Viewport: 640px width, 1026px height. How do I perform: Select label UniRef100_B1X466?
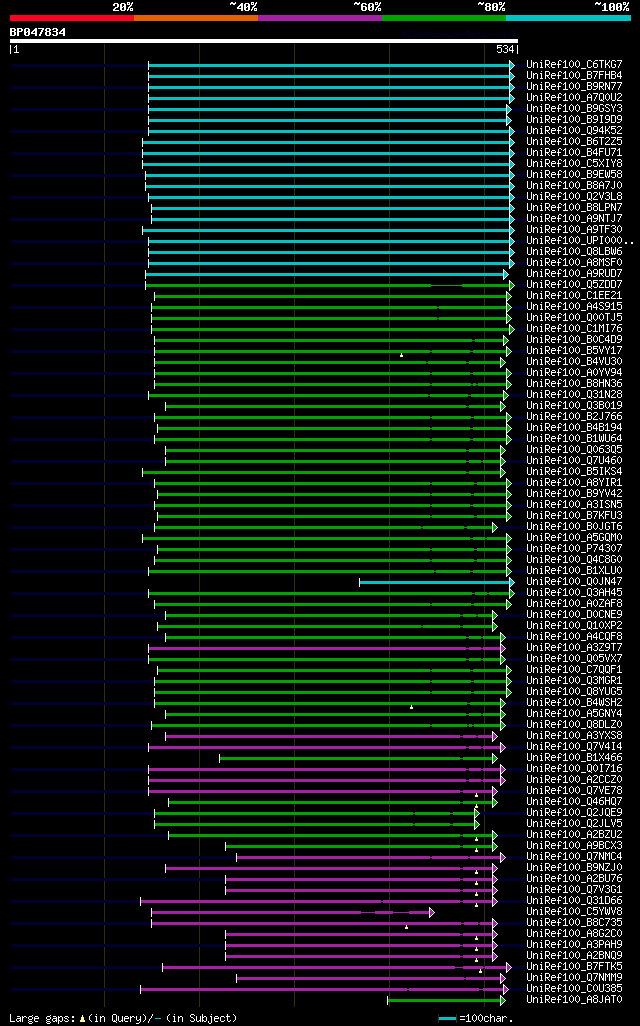(x=574, y=758)
